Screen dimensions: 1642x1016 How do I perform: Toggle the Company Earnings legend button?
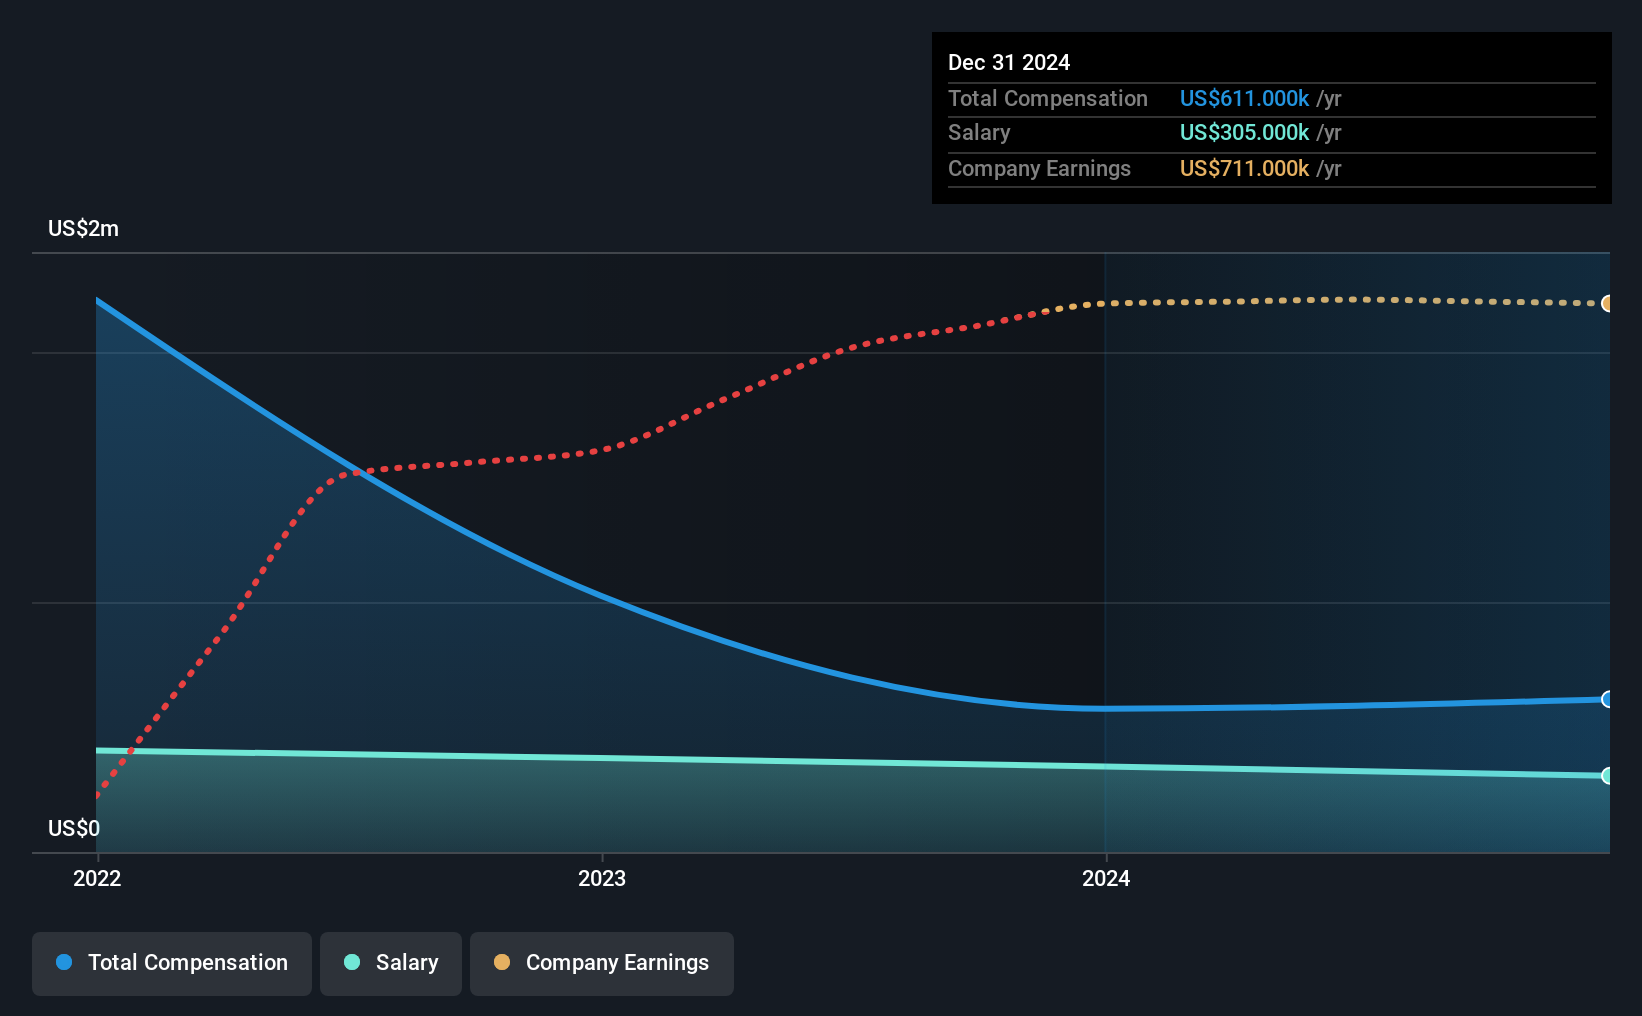pyautogui.click(x=602, y=963)
